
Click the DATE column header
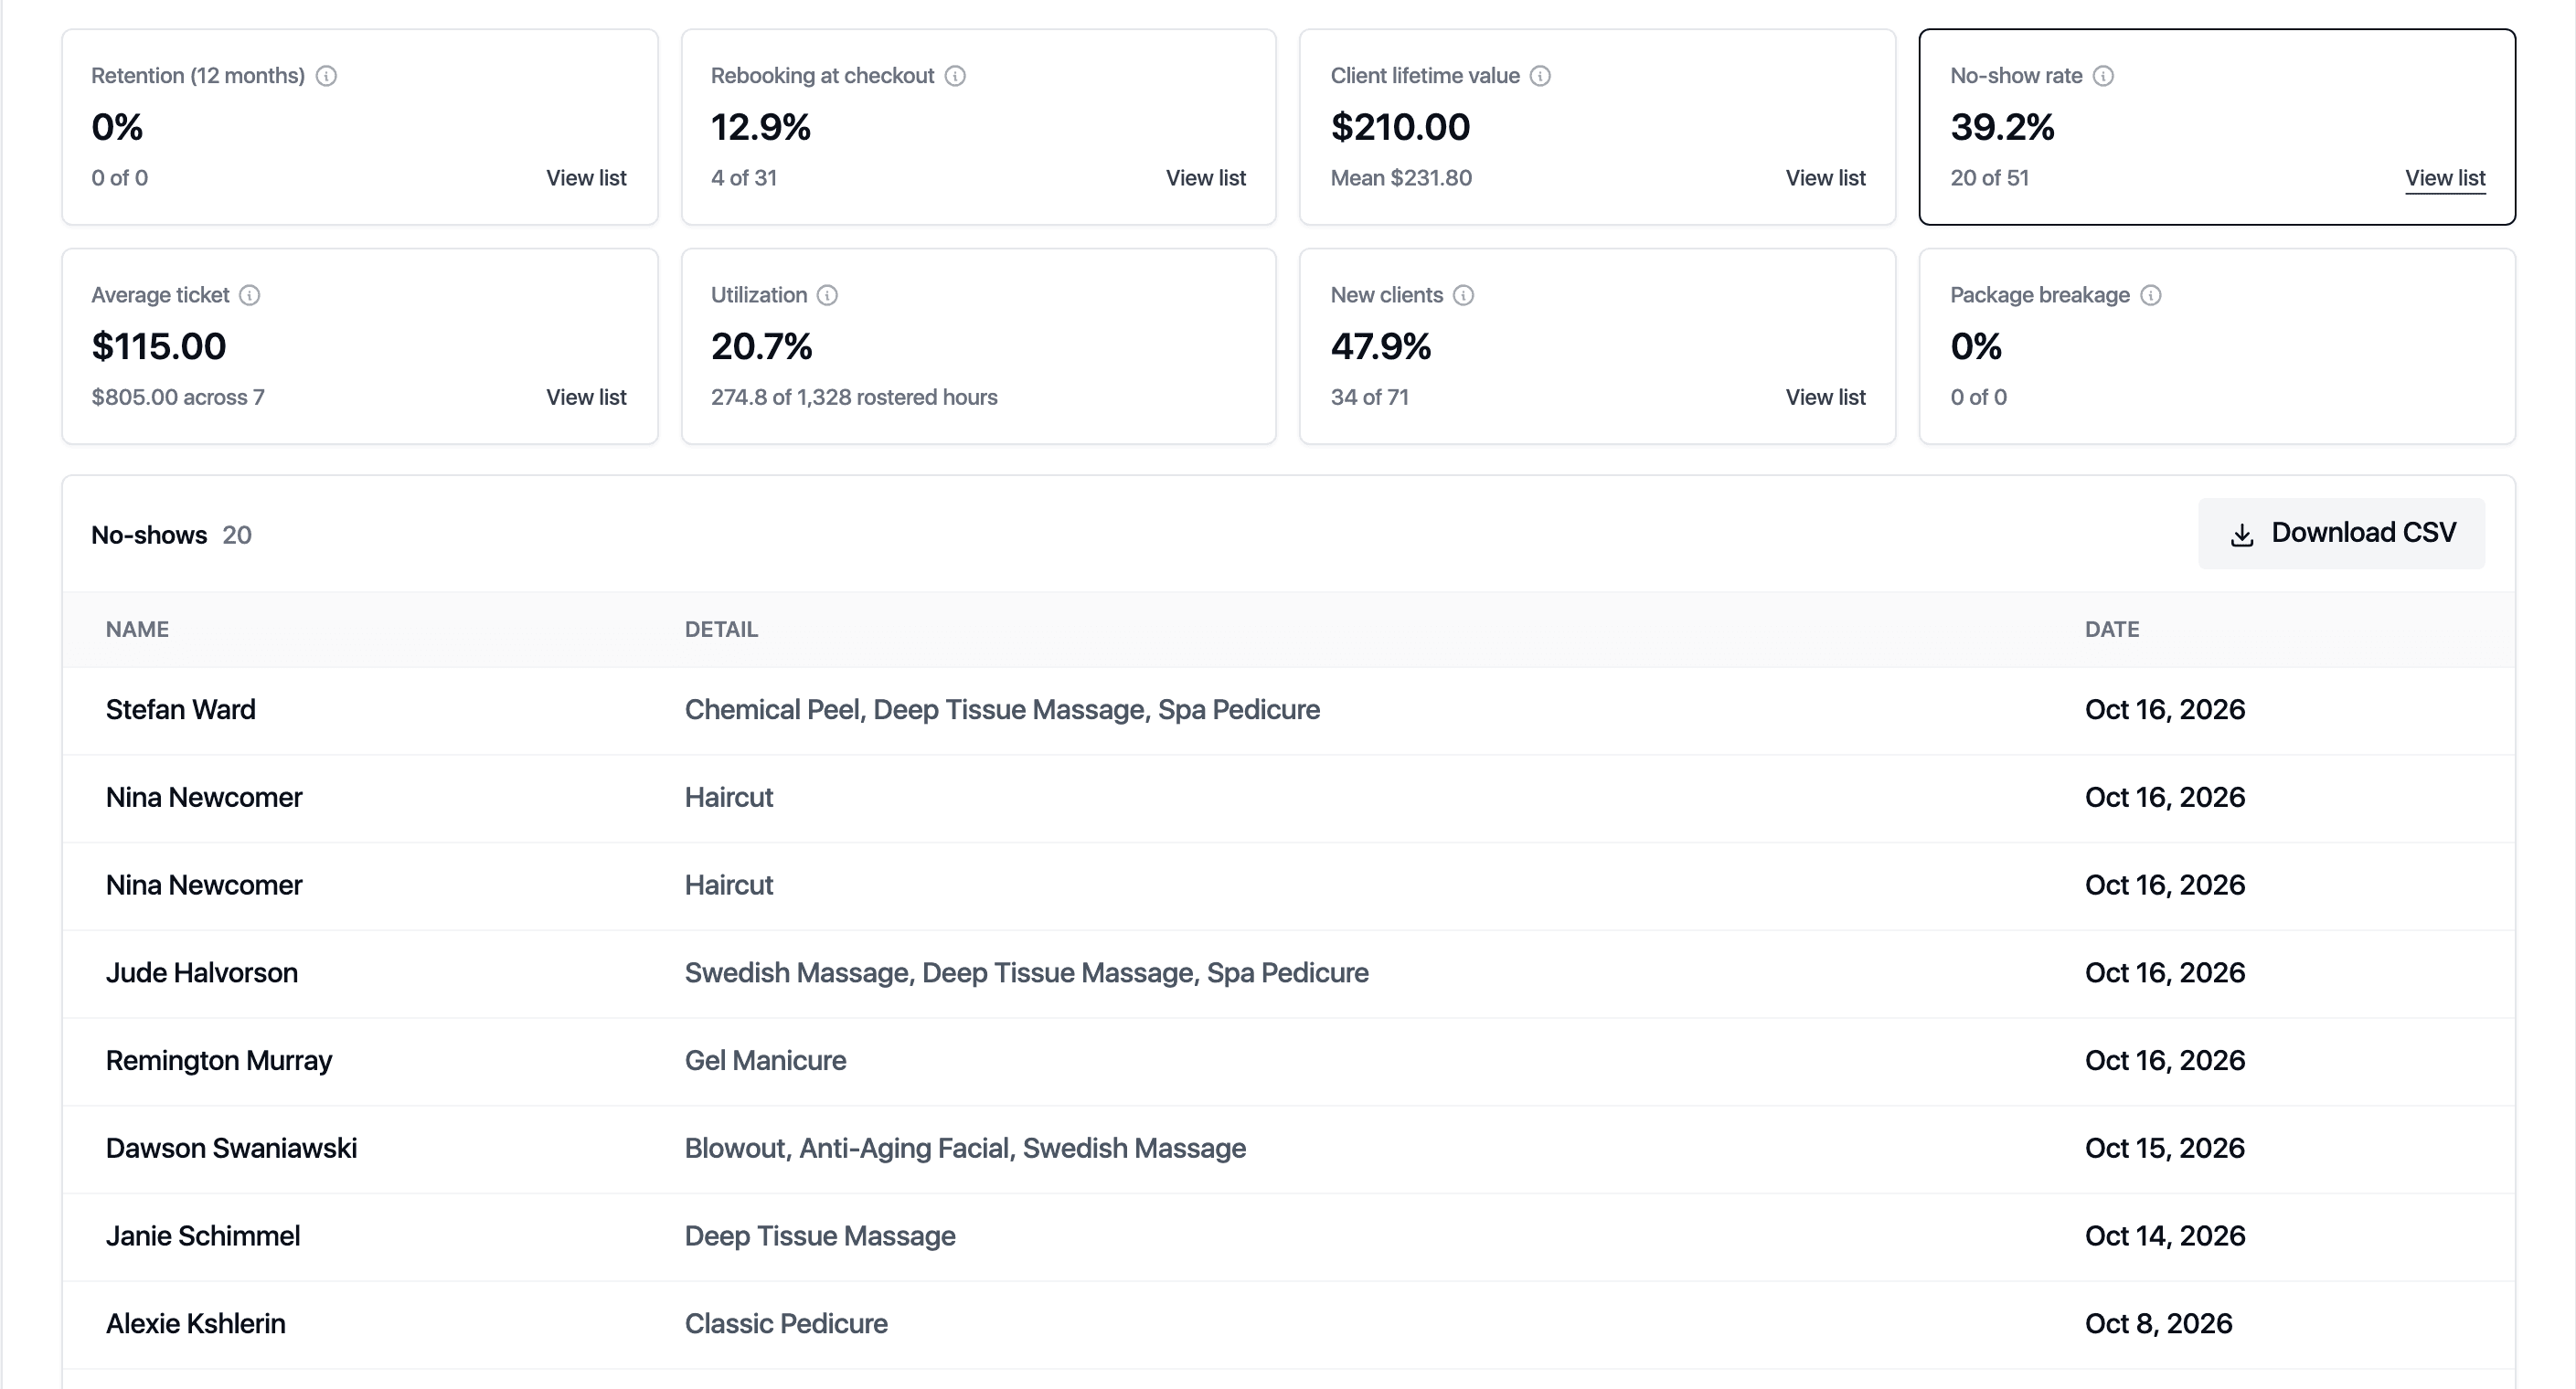2112,629
